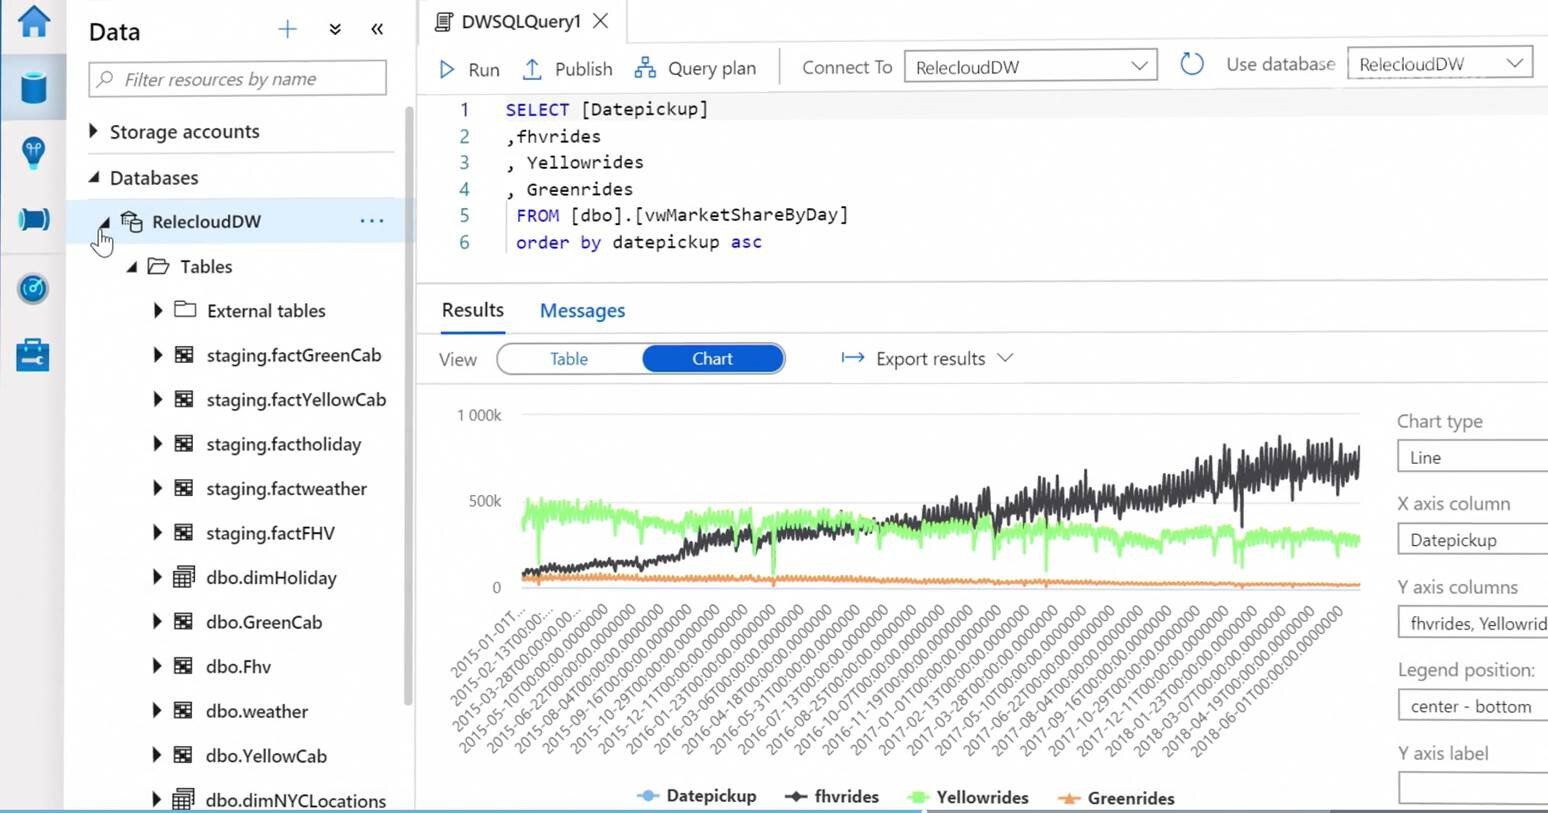1548x813 pixels.
Task: Toggle the Greenrides legend series
Action: (x=1116, y=798)
